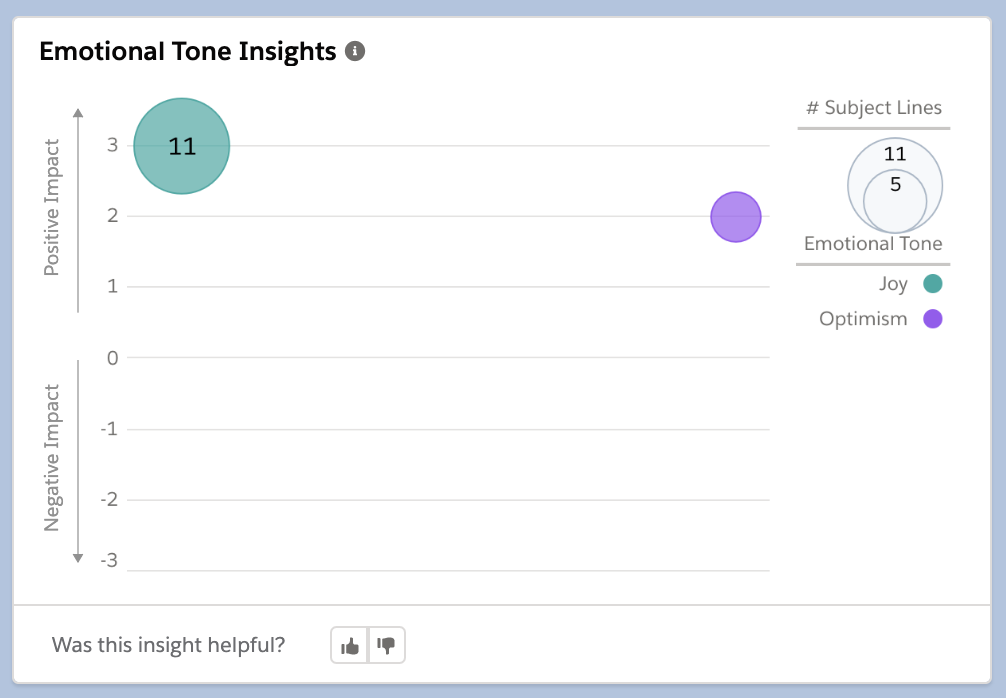Select the Joy color indicator in the legend
Screen dimensions: 1006x698
click(x=932, y=284)
